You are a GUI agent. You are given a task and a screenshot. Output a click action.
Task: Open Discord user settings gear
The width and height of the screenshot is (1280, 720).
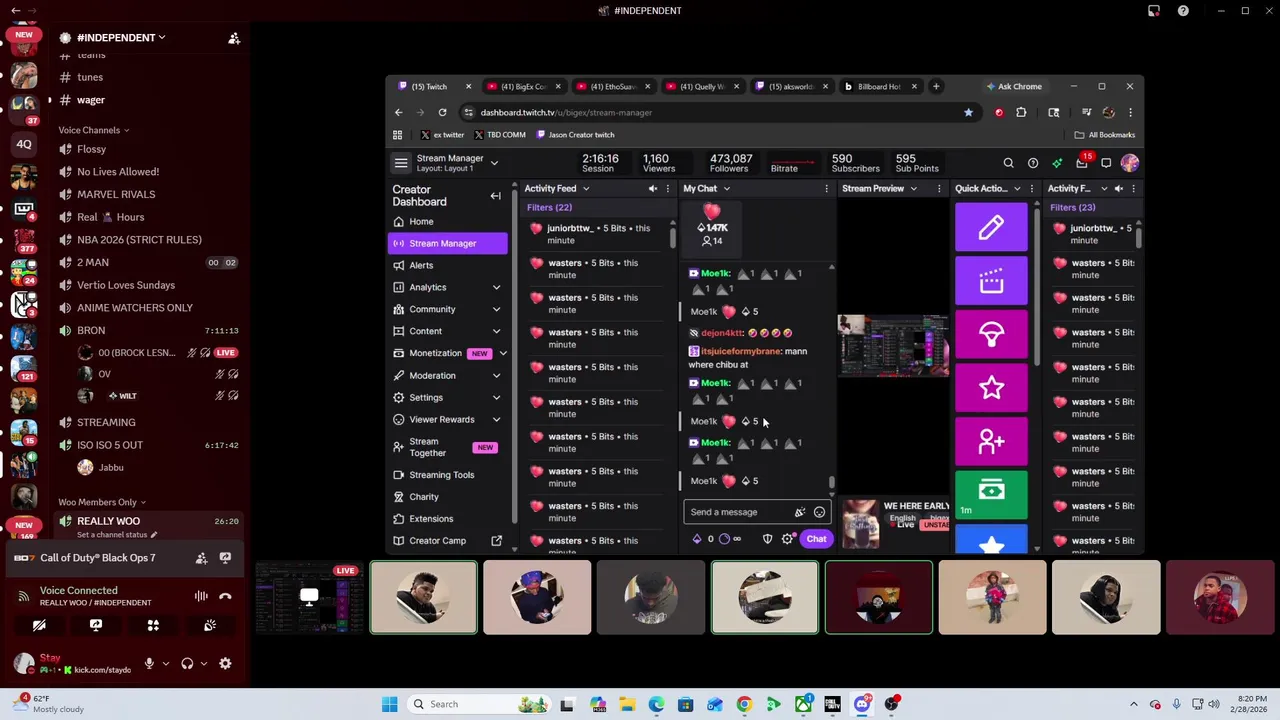(x=225, y=663)
